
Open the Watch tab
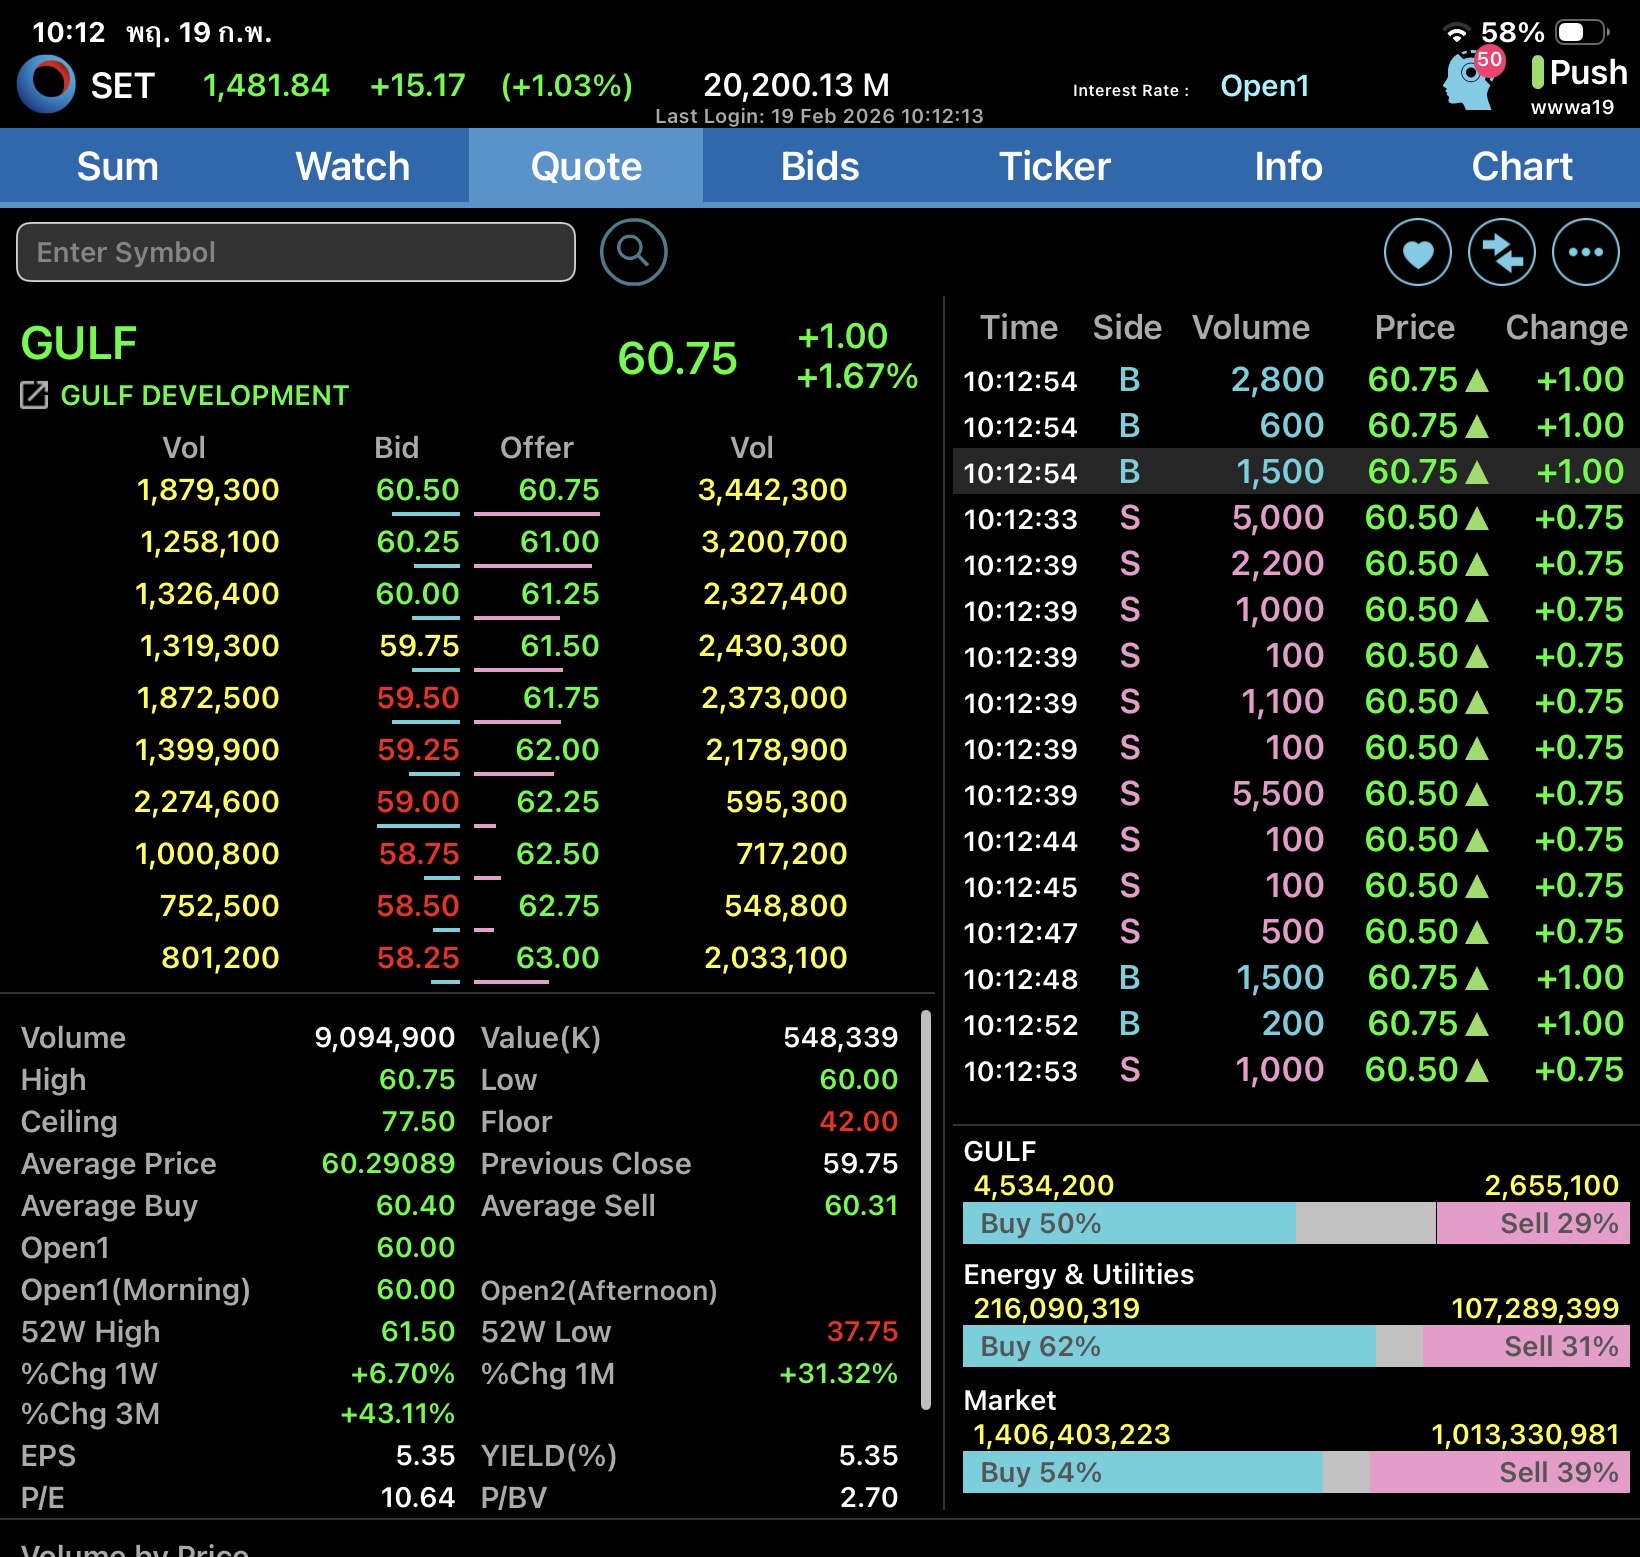click(x=352, y=166)
